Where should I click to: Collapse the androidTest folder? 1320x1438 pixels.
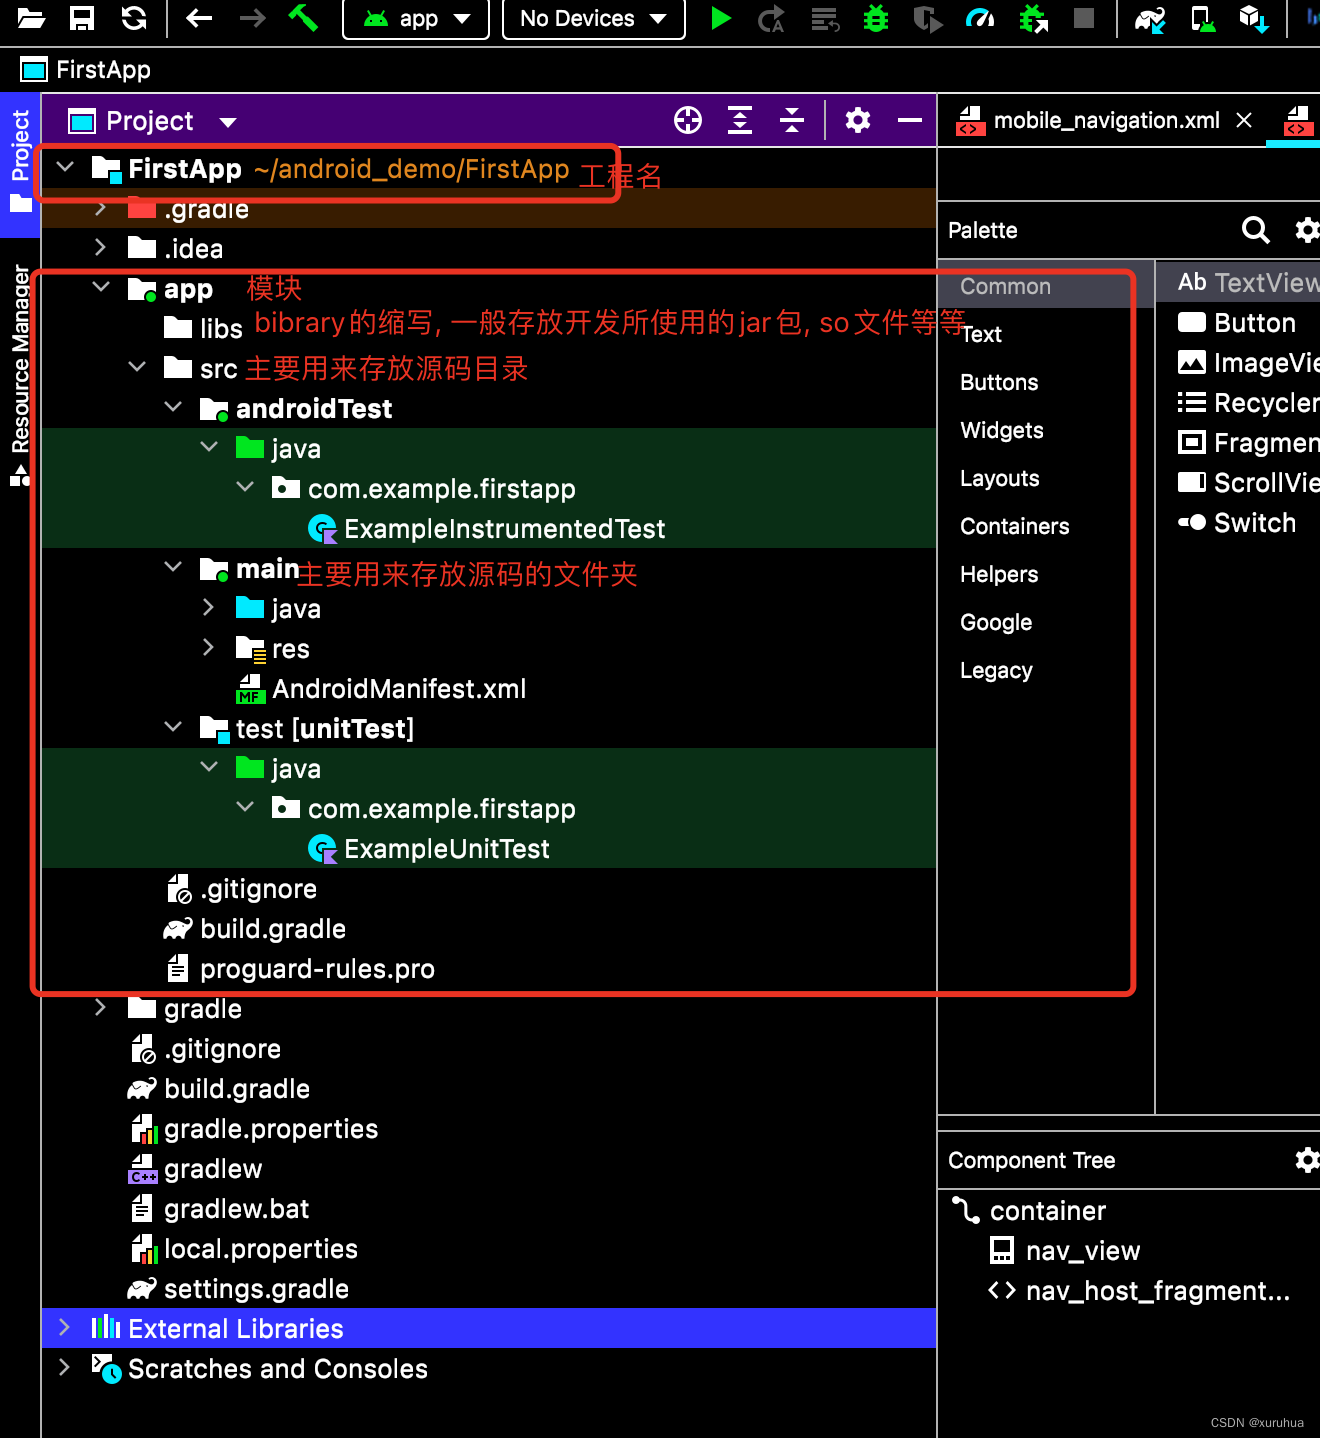point(173,407)
